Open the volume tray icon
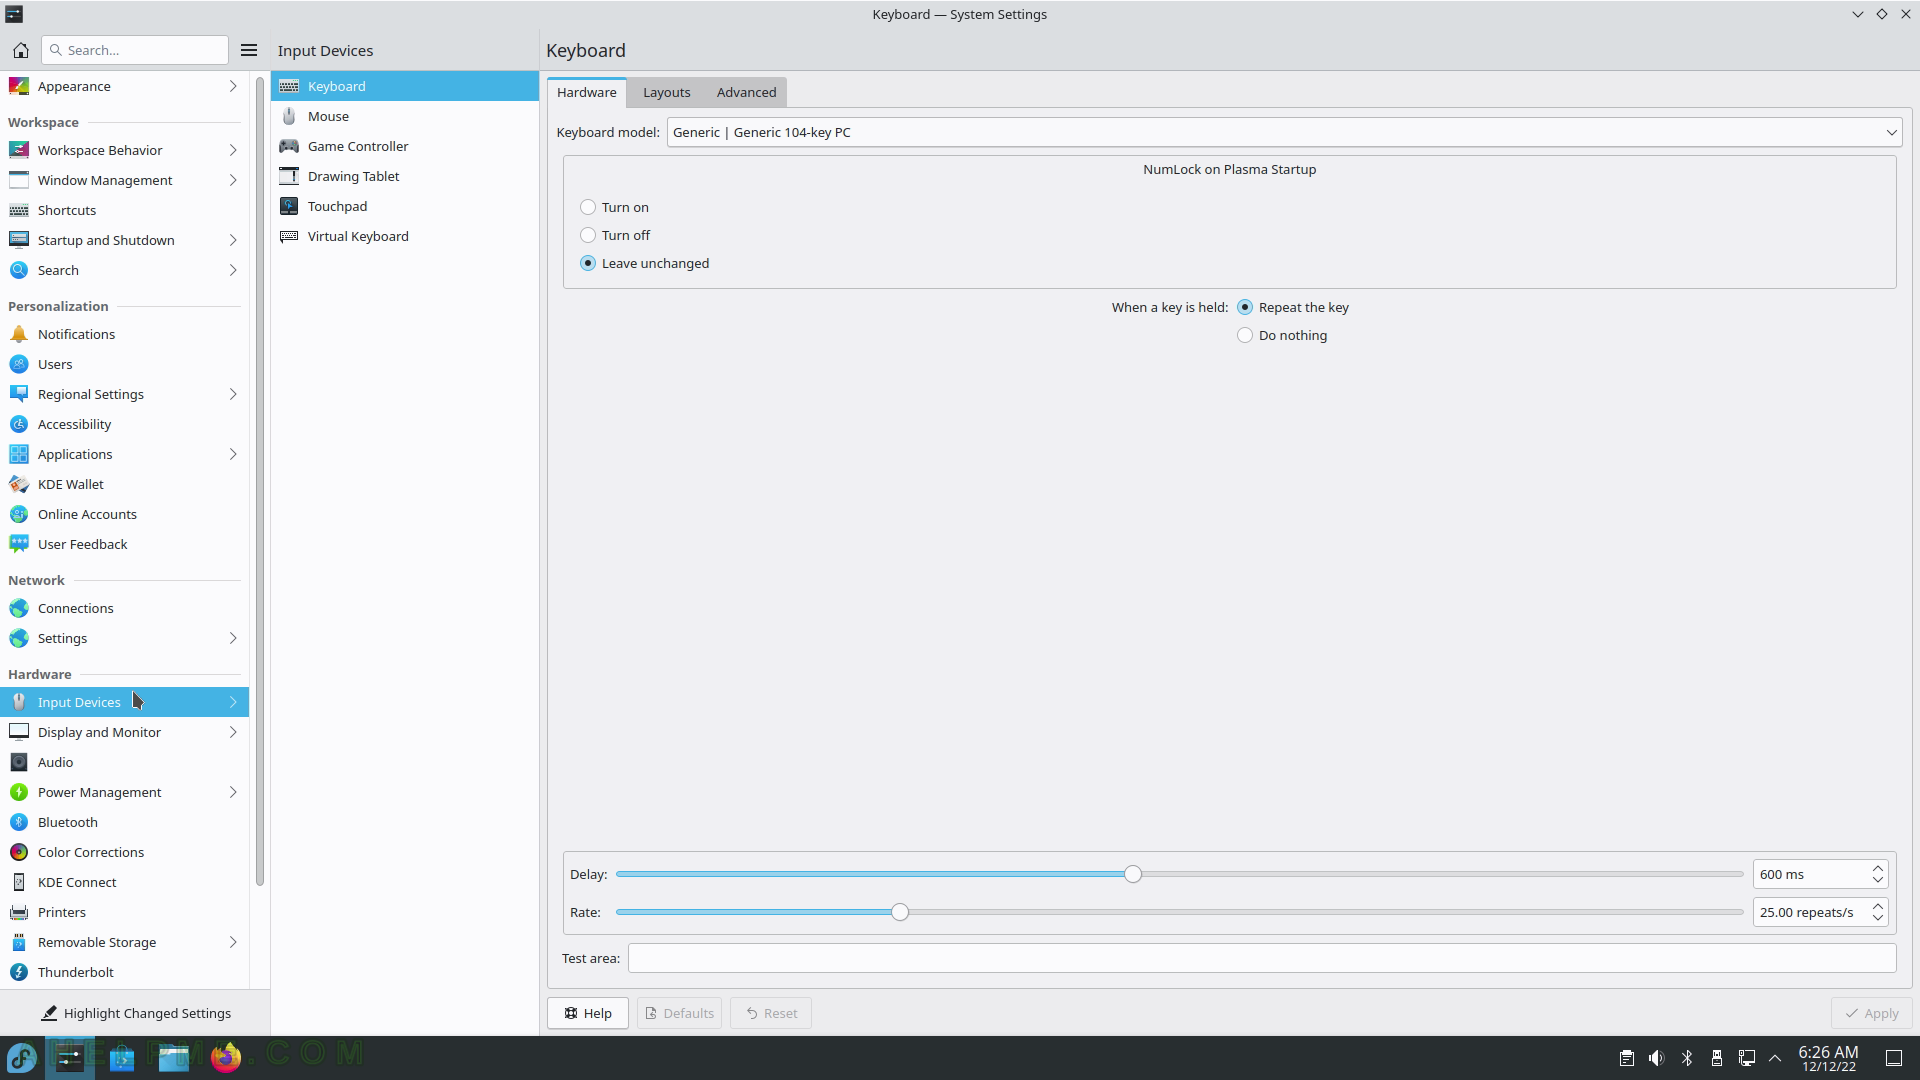The height and width of the screenshot is (1080, 1920). [1657, 1058]
